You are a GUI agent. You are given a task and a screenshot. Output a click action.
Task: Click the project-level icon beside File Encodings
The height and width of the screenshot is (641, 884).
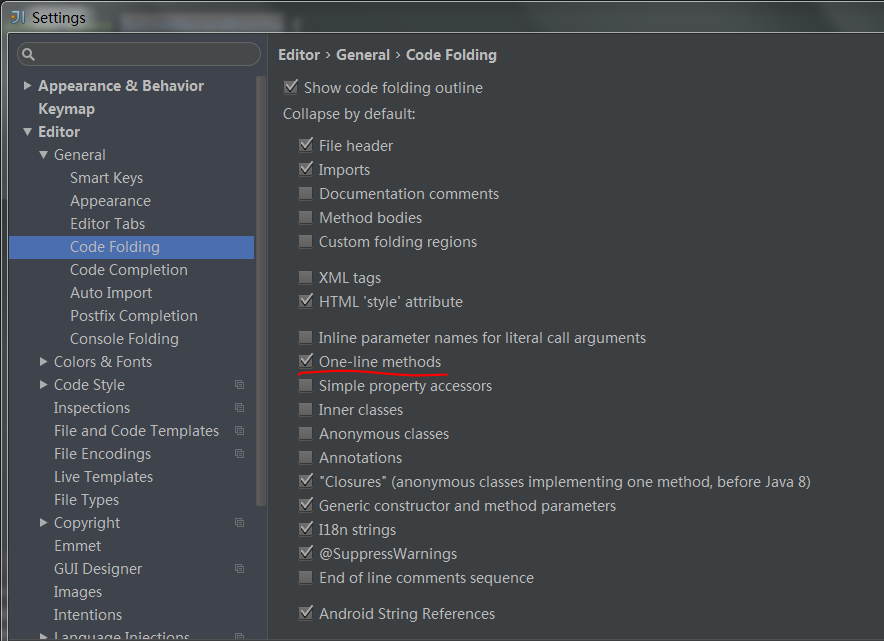click(x=240, y=454)
